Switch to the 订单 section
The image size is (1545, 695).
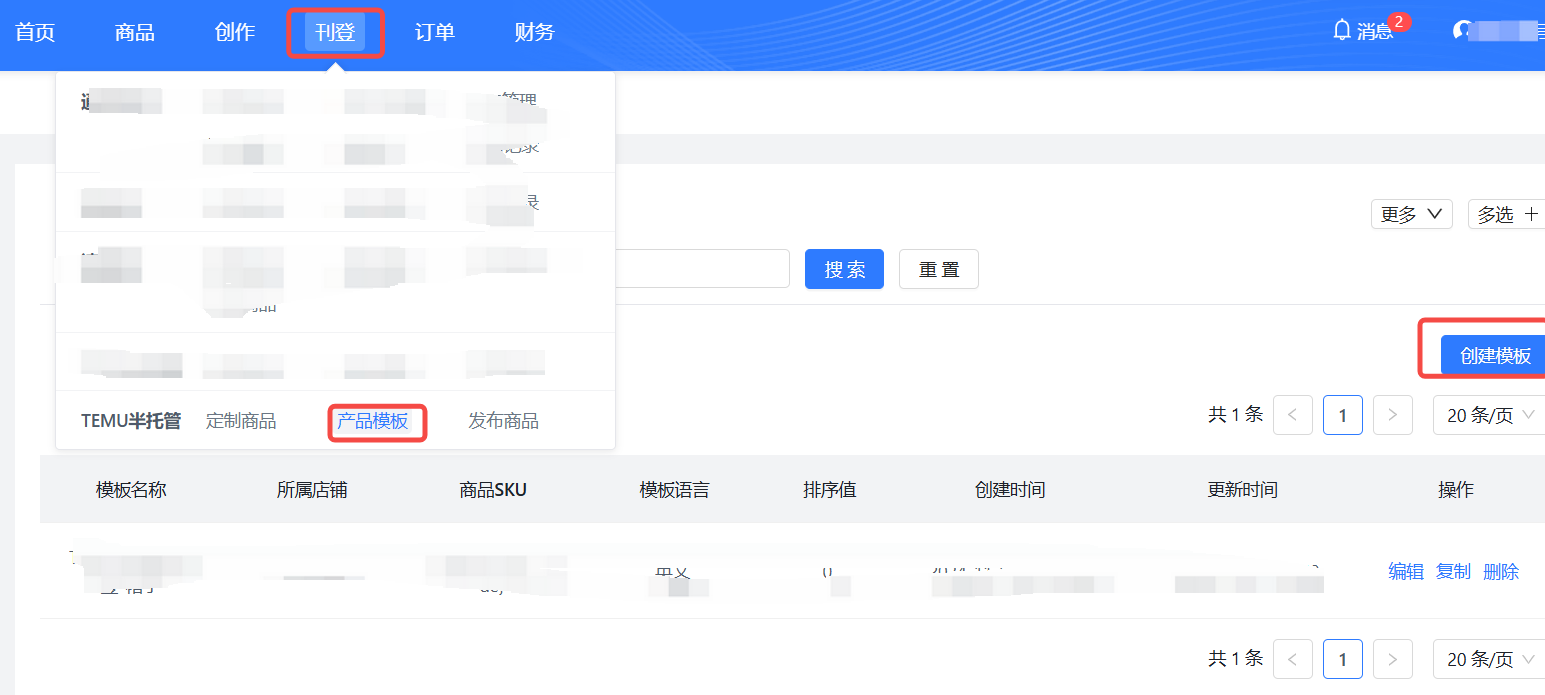tap(434, 31)
